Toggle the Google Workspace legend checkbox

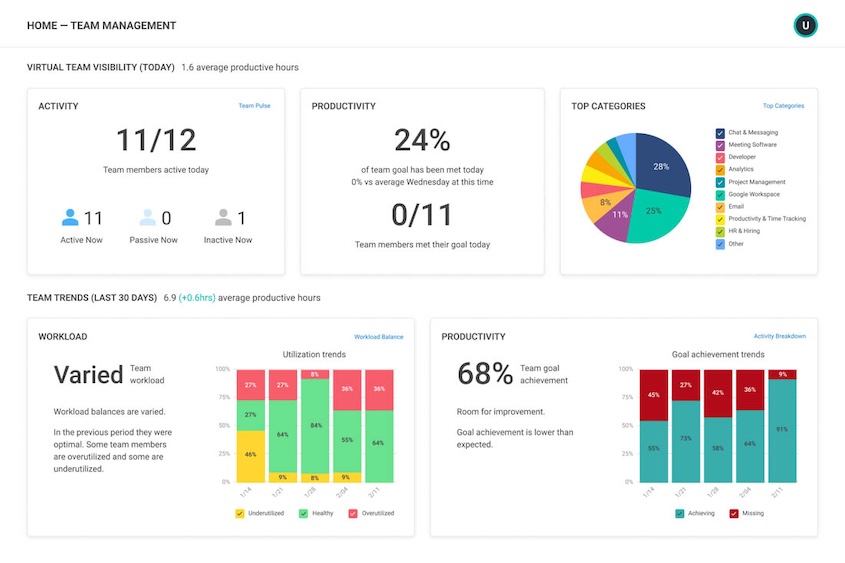[720, 194]
